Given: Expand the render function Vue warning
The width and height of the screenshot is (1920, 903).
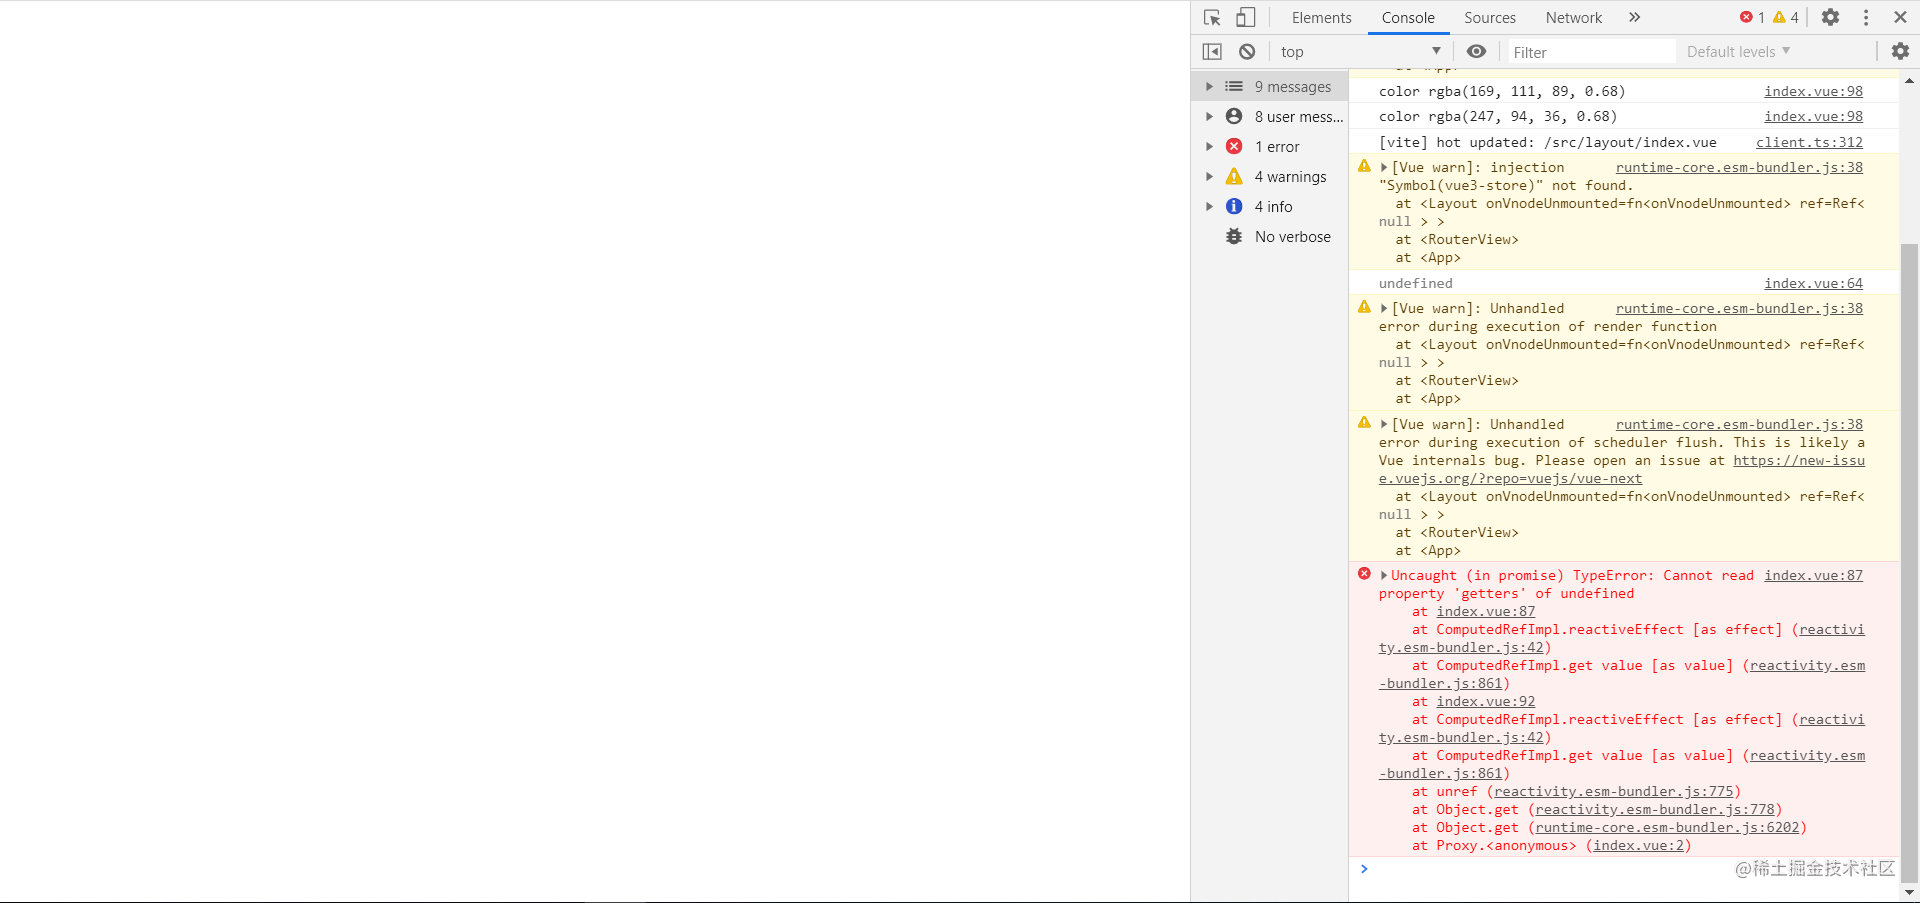Looking at the screenshot, I should pyautogui.click(x=1384, y=309).
